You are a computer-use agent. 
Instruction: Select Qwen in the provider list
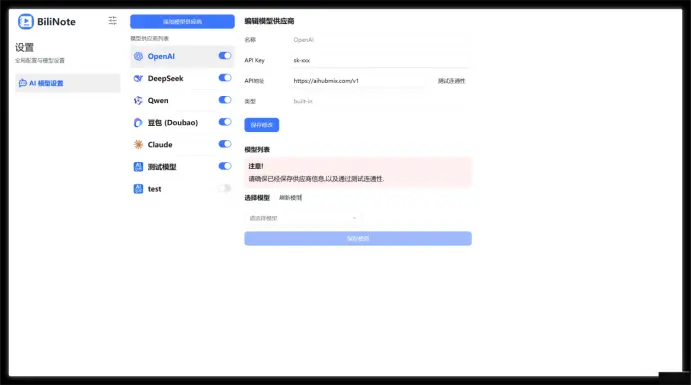182,100
